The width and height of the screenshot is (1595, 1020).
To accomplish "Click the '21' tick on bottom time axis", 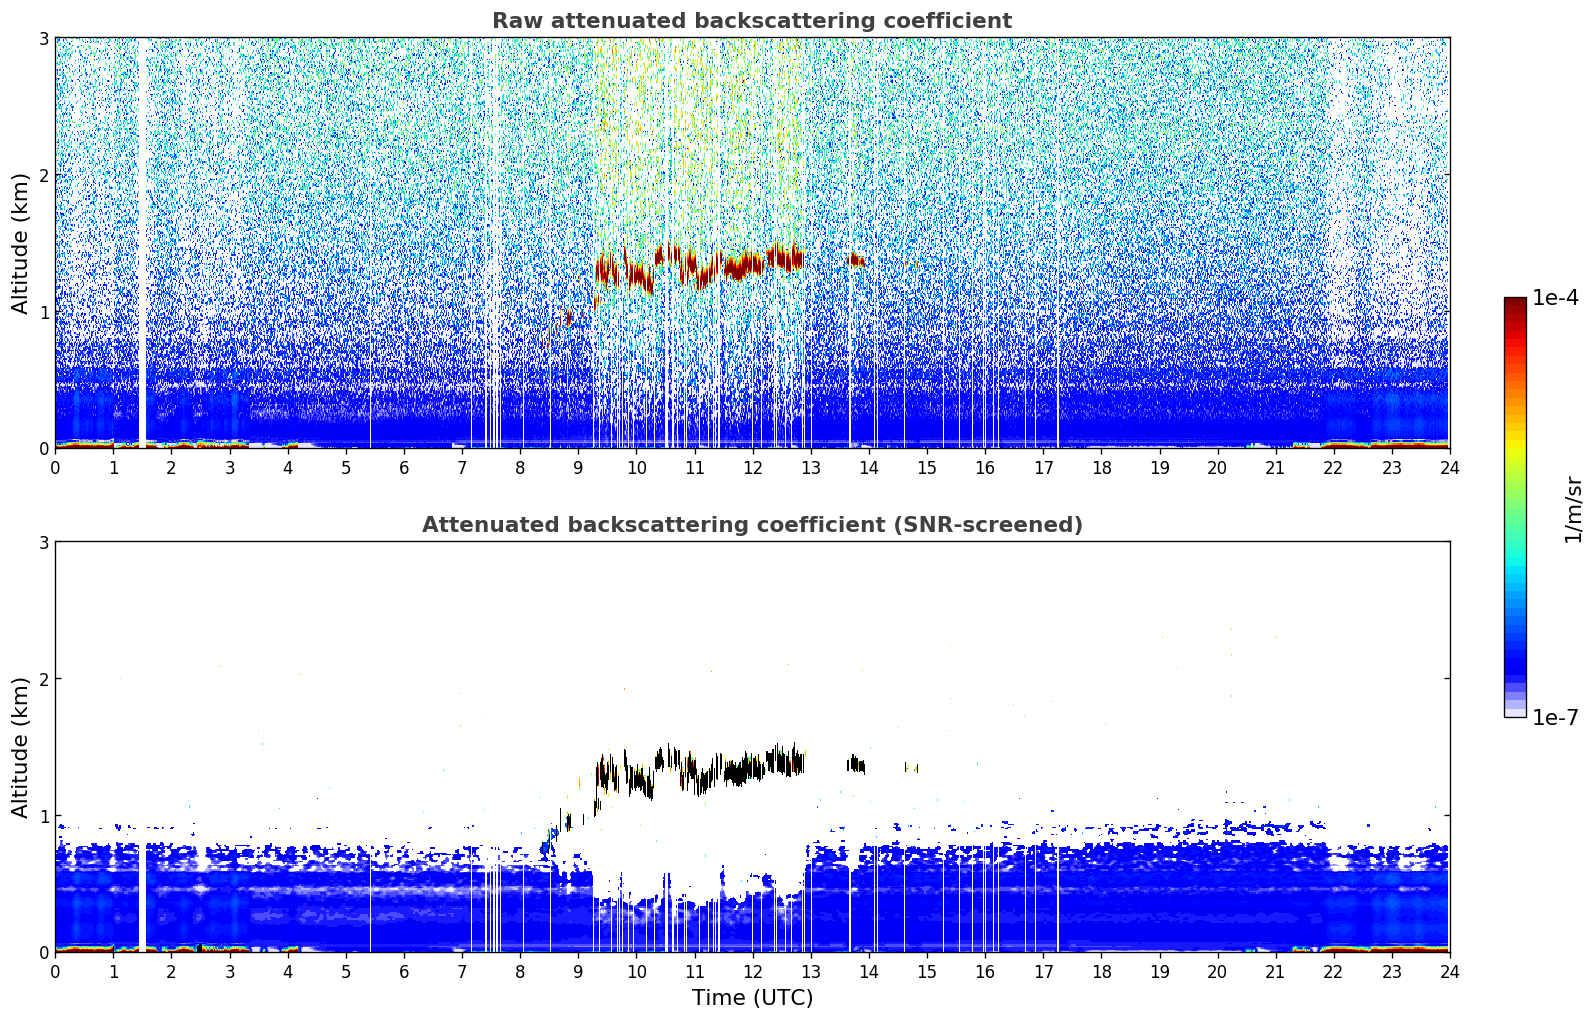I will pos(1275,971).
